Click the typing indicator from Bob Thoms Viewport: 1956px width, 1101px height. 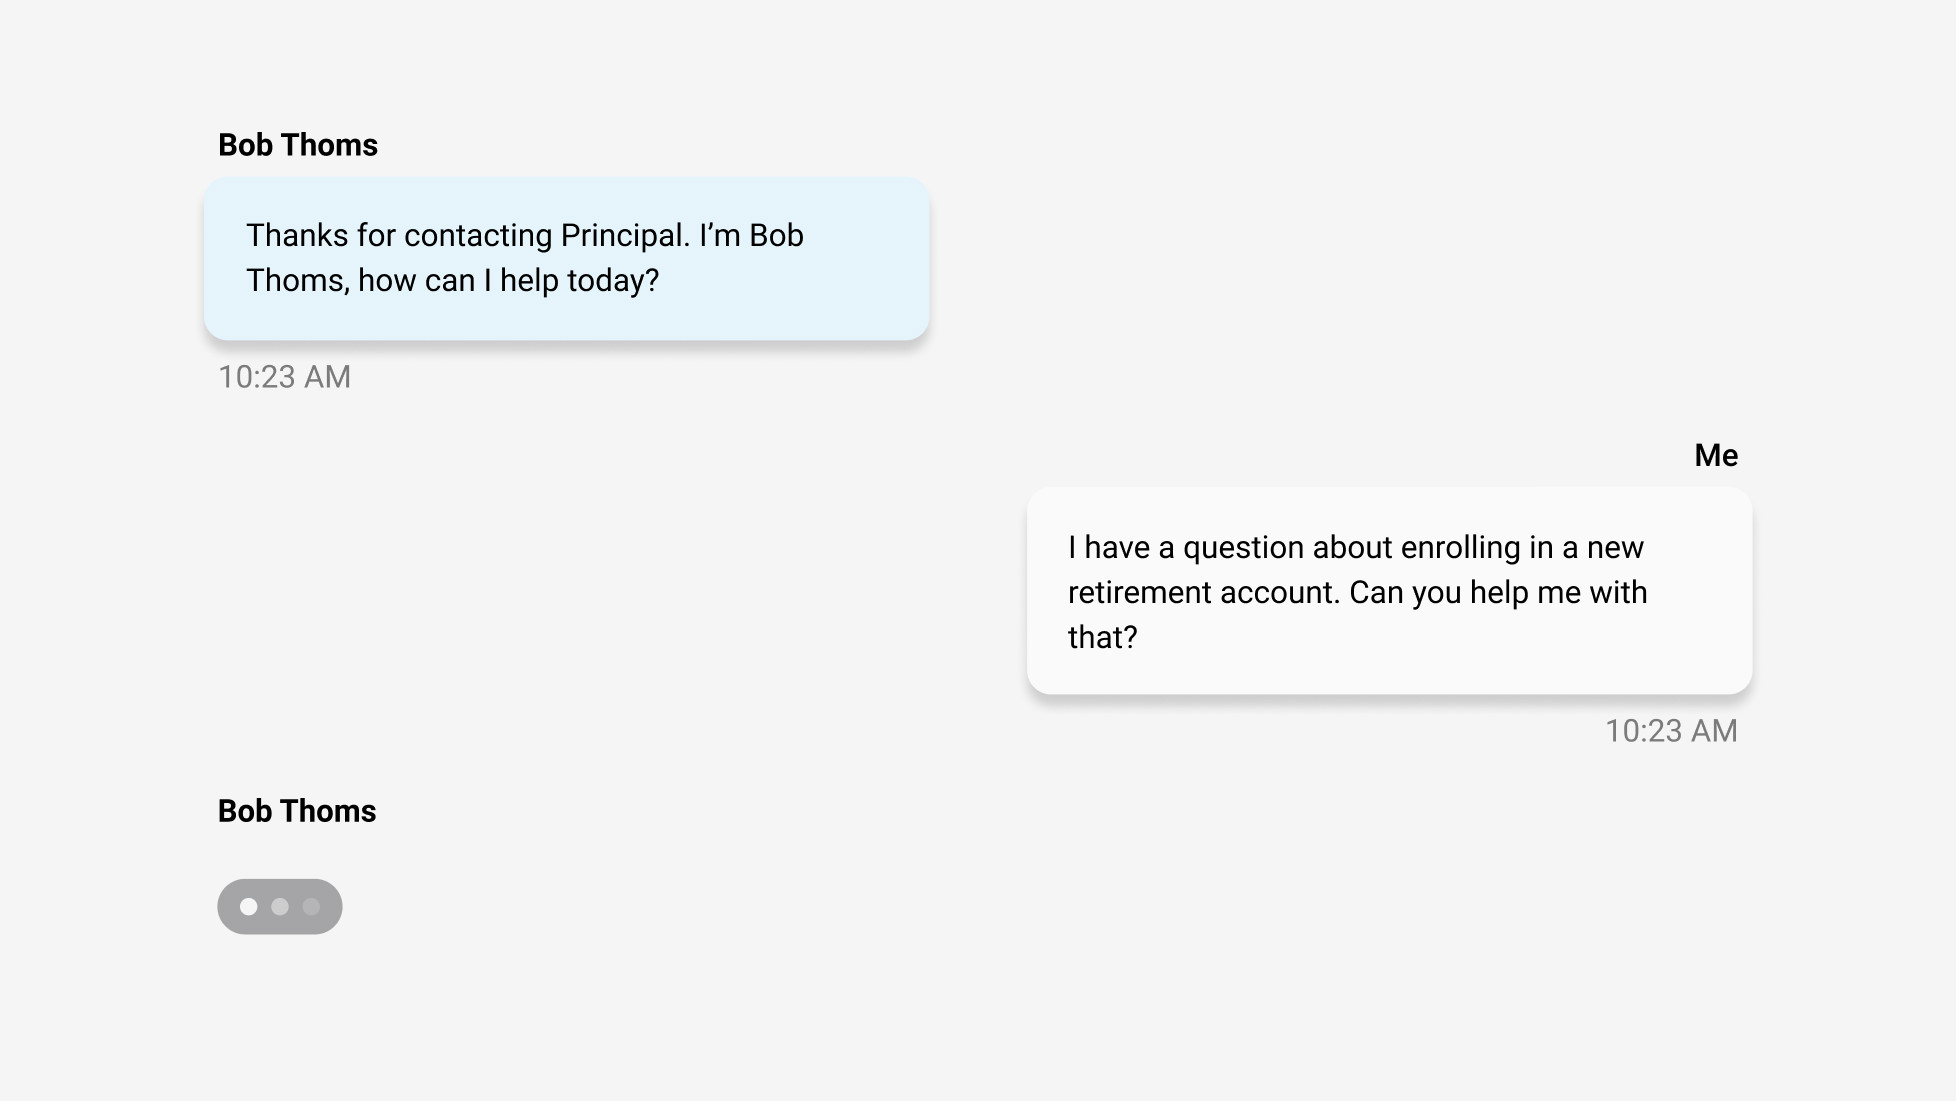279,906
